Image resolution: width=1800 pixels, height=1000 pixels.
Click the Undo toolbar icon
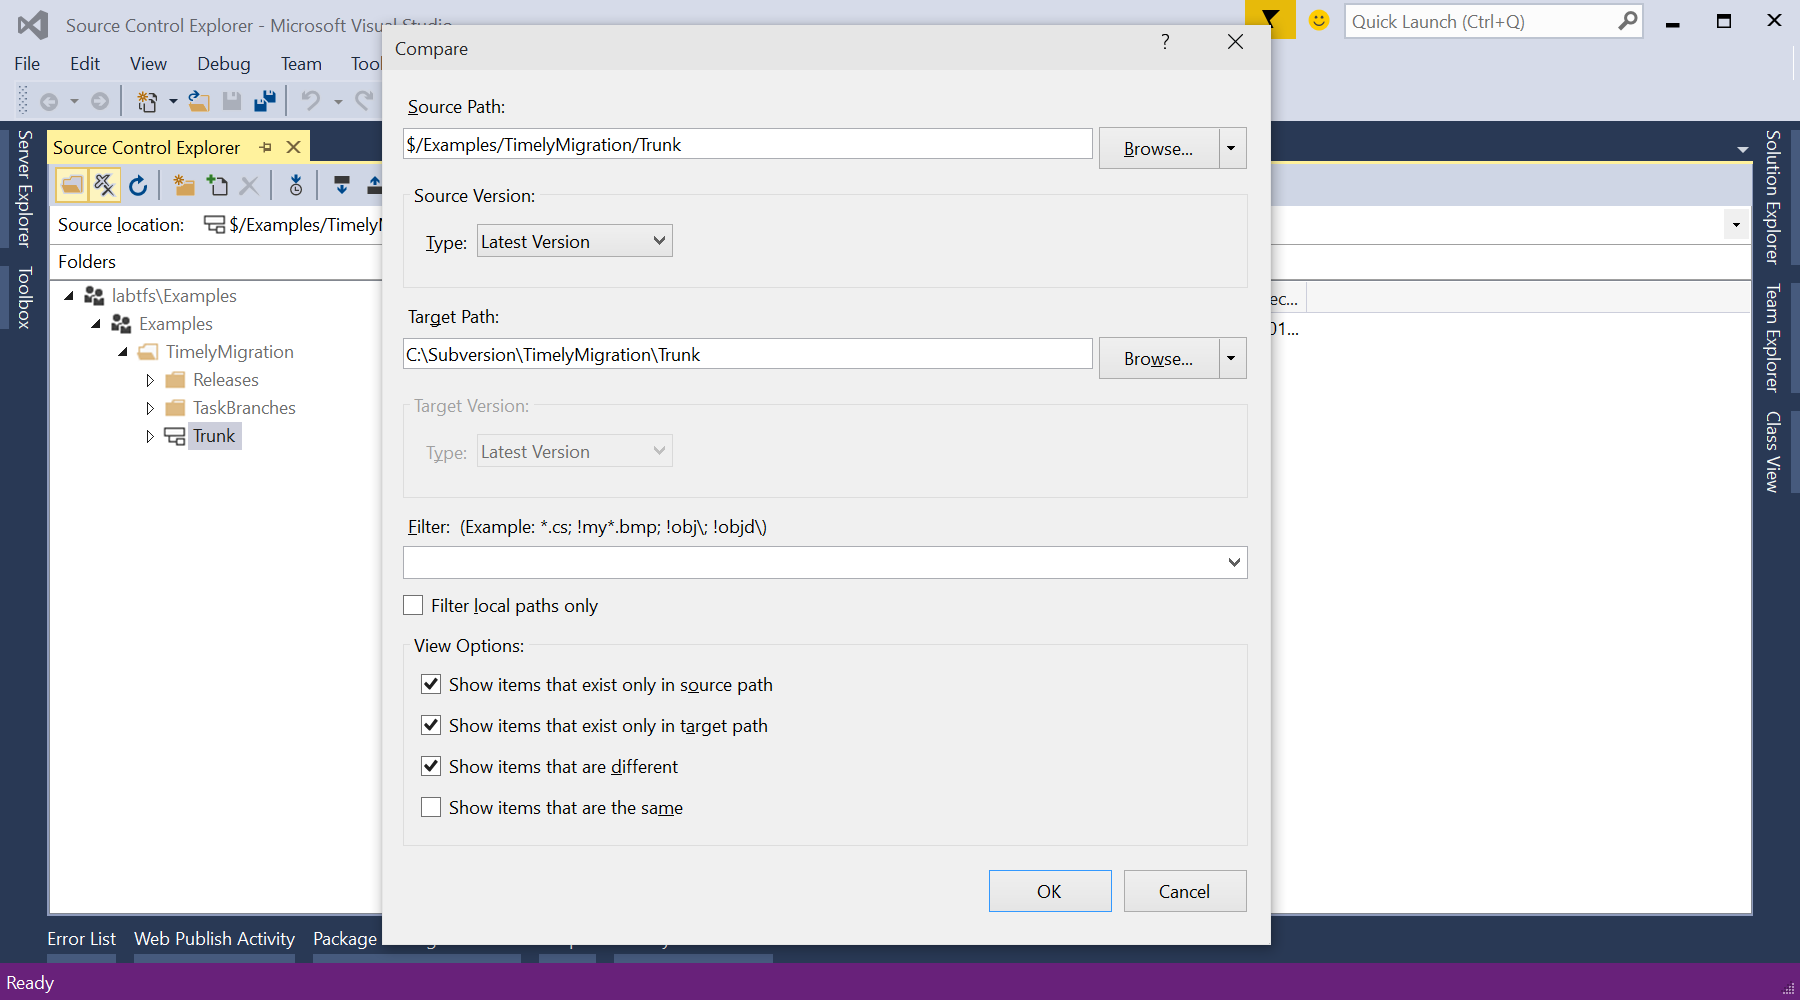311,101
